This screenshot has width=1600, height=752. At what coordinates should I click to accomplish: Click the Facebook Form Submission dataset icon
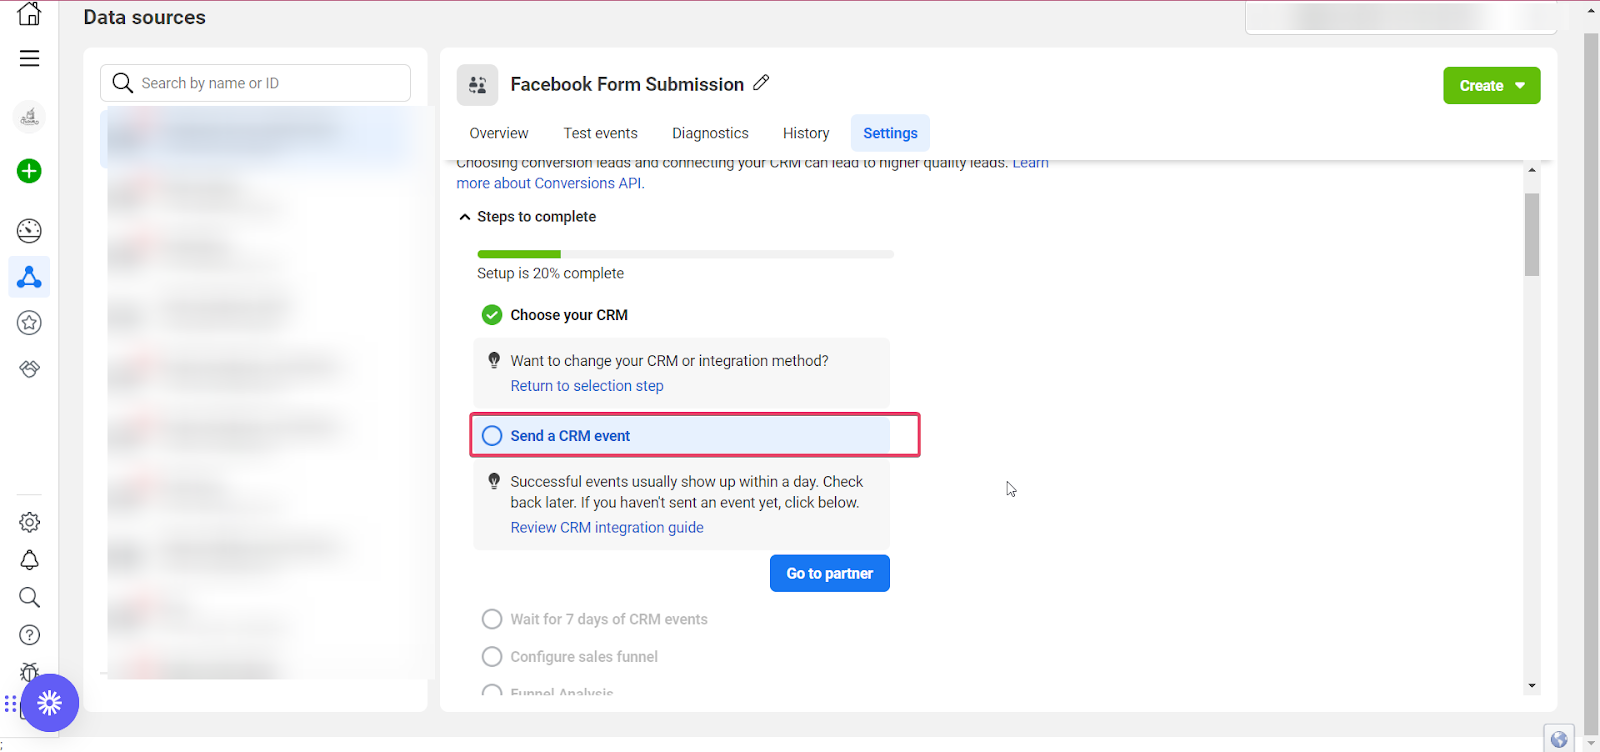pyautogui.click(x=478, y=85)
